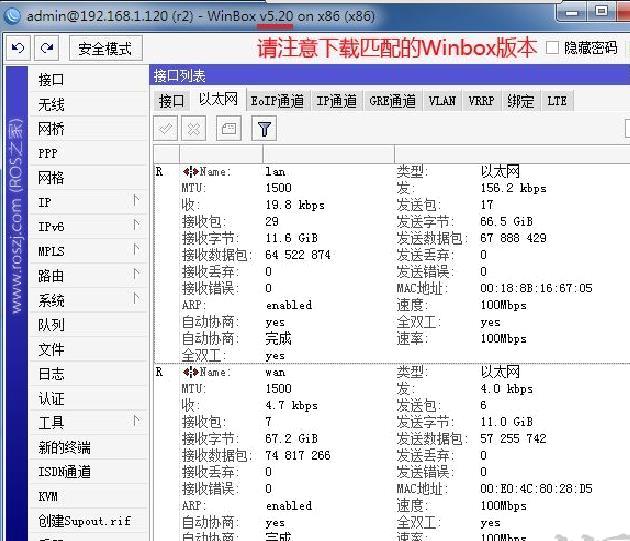Image resolution: width=630 pixels, height=541 pixels.
Task: Click the redo arrow button
Action: pyautogui.click(x=47, y=48)
